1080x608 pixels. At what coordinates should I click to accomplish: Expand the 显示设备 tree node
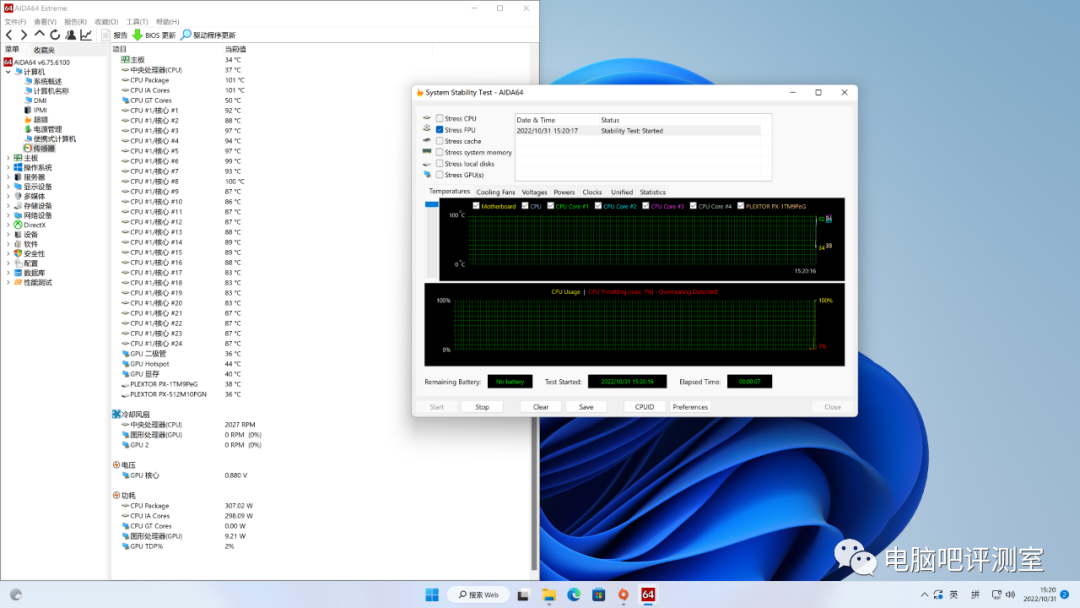[8, 187]
